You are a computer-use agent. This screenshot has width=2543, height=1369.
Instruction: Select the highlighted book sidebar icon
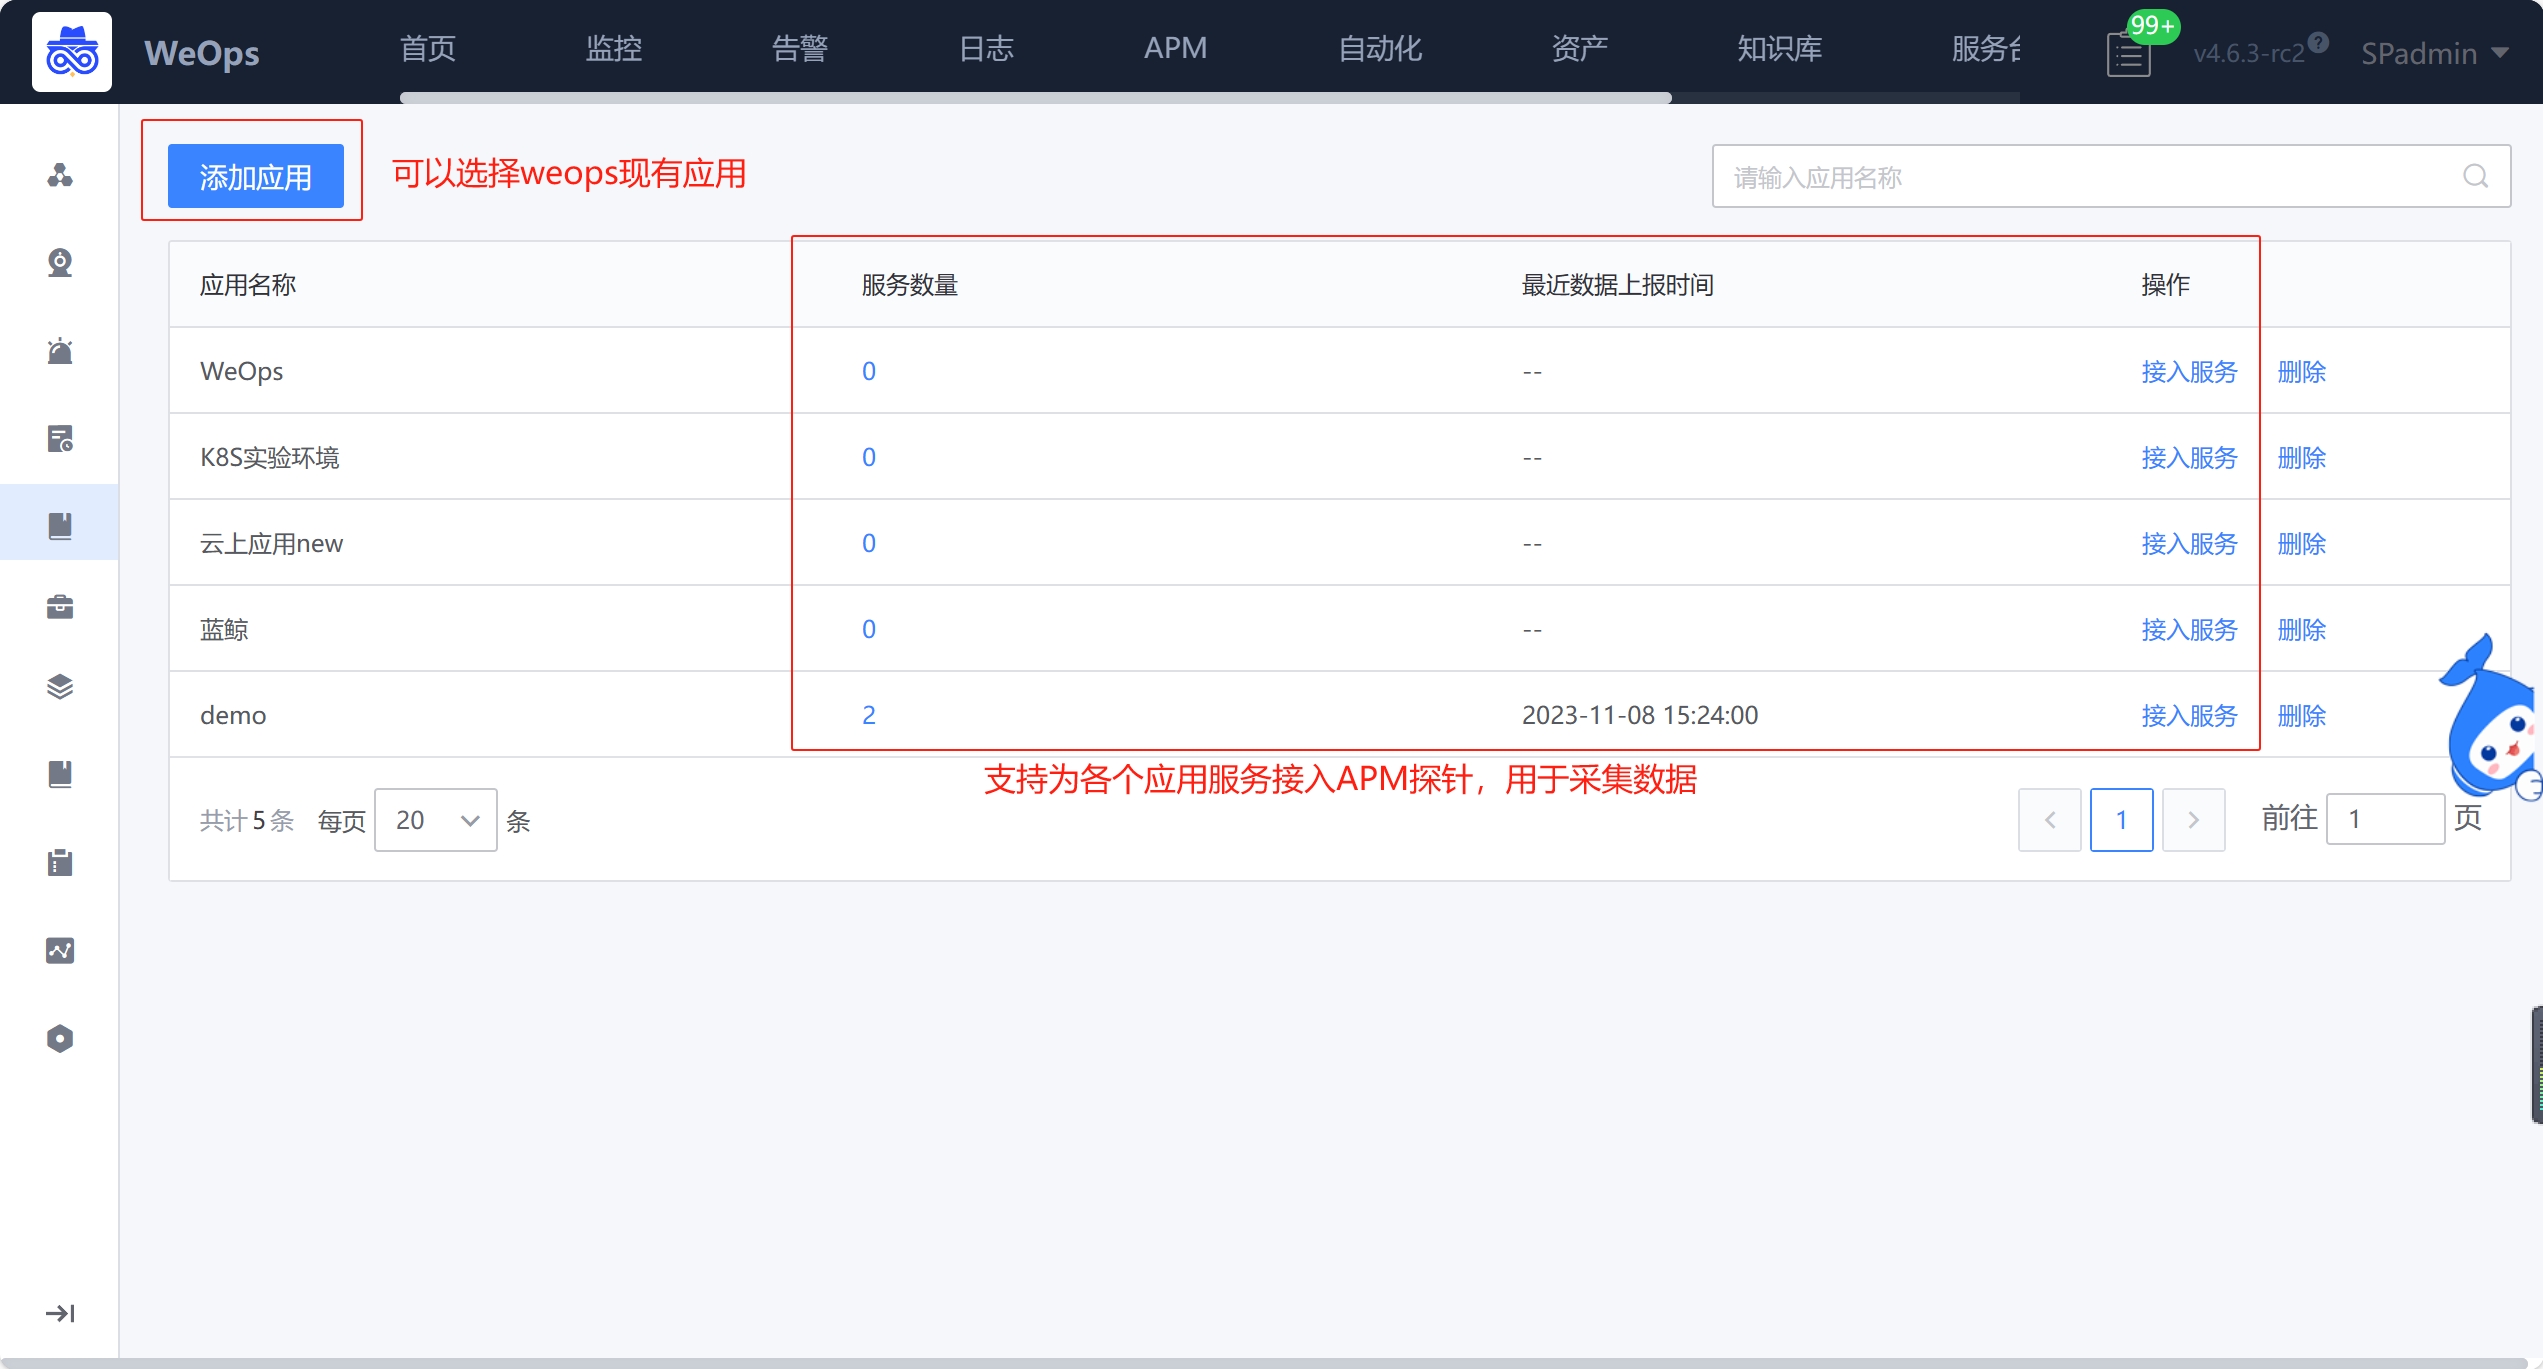click(60, 525)
